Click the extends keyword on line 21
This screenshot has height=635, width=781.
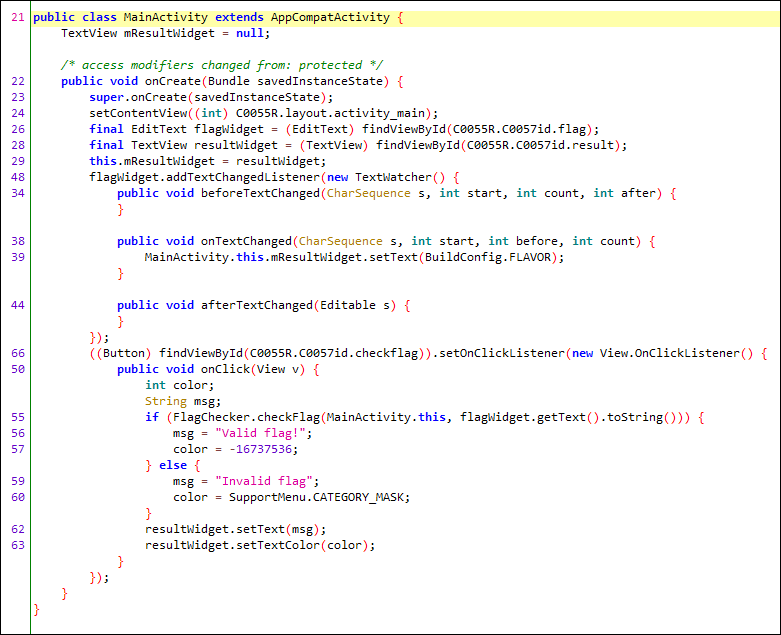pos(239,17)
